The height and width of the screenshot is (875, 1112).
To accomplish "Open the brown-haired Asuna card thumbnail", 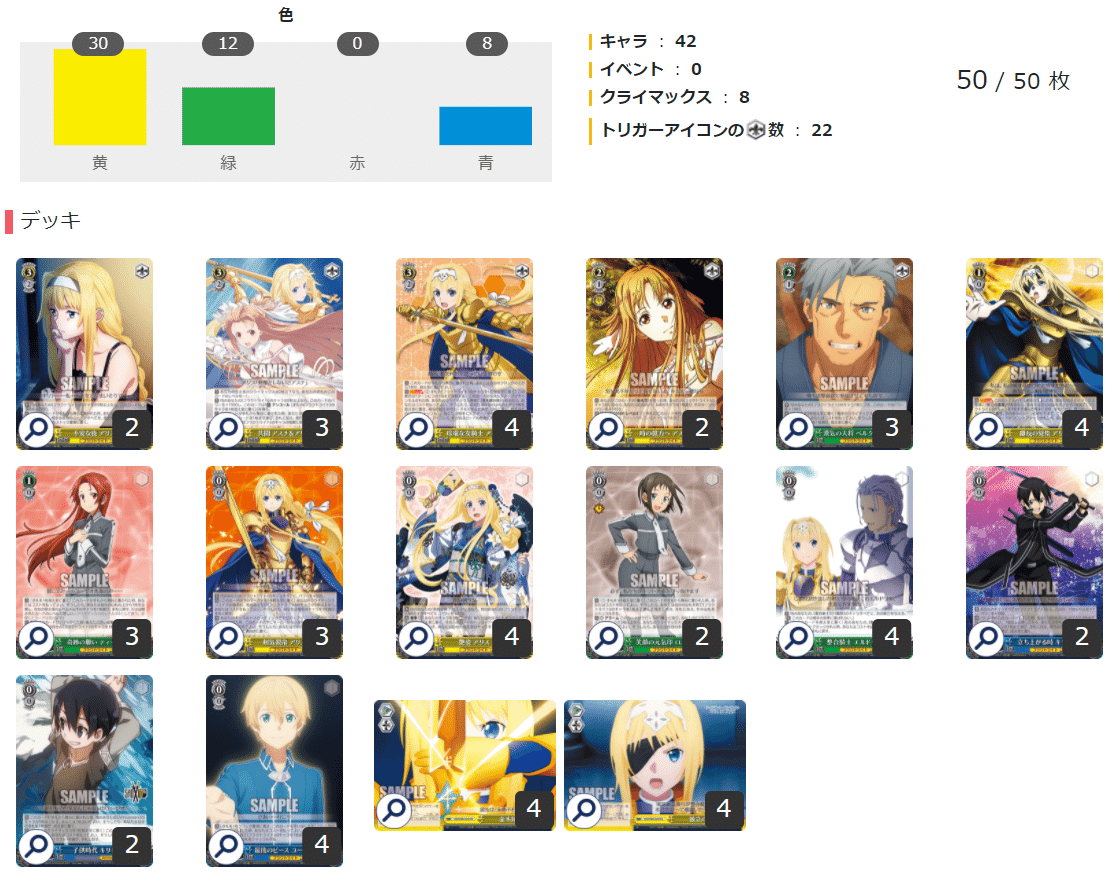I will (x=654, y=354).
